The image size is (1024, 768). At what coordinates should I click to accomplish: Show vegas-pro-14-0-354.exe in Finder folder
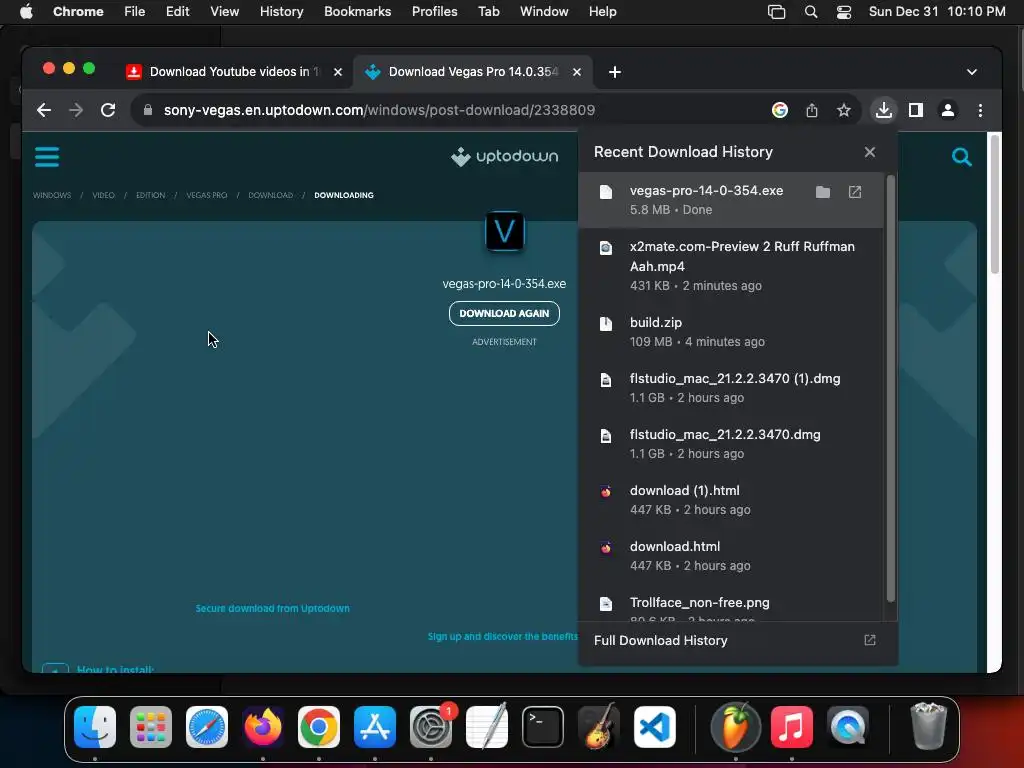point(823,192)
